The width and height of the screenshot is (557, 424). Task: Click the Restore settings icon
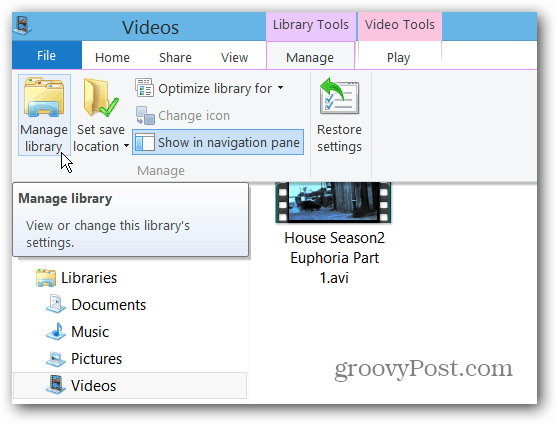coord(339,96)
